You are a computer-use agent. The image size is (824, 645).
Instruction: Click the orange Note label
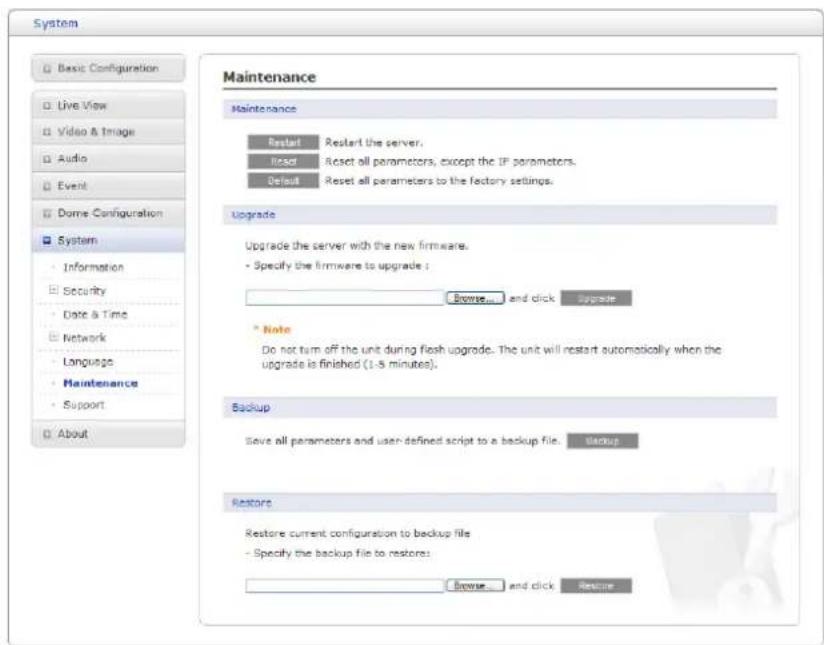(x=276, y=330)
